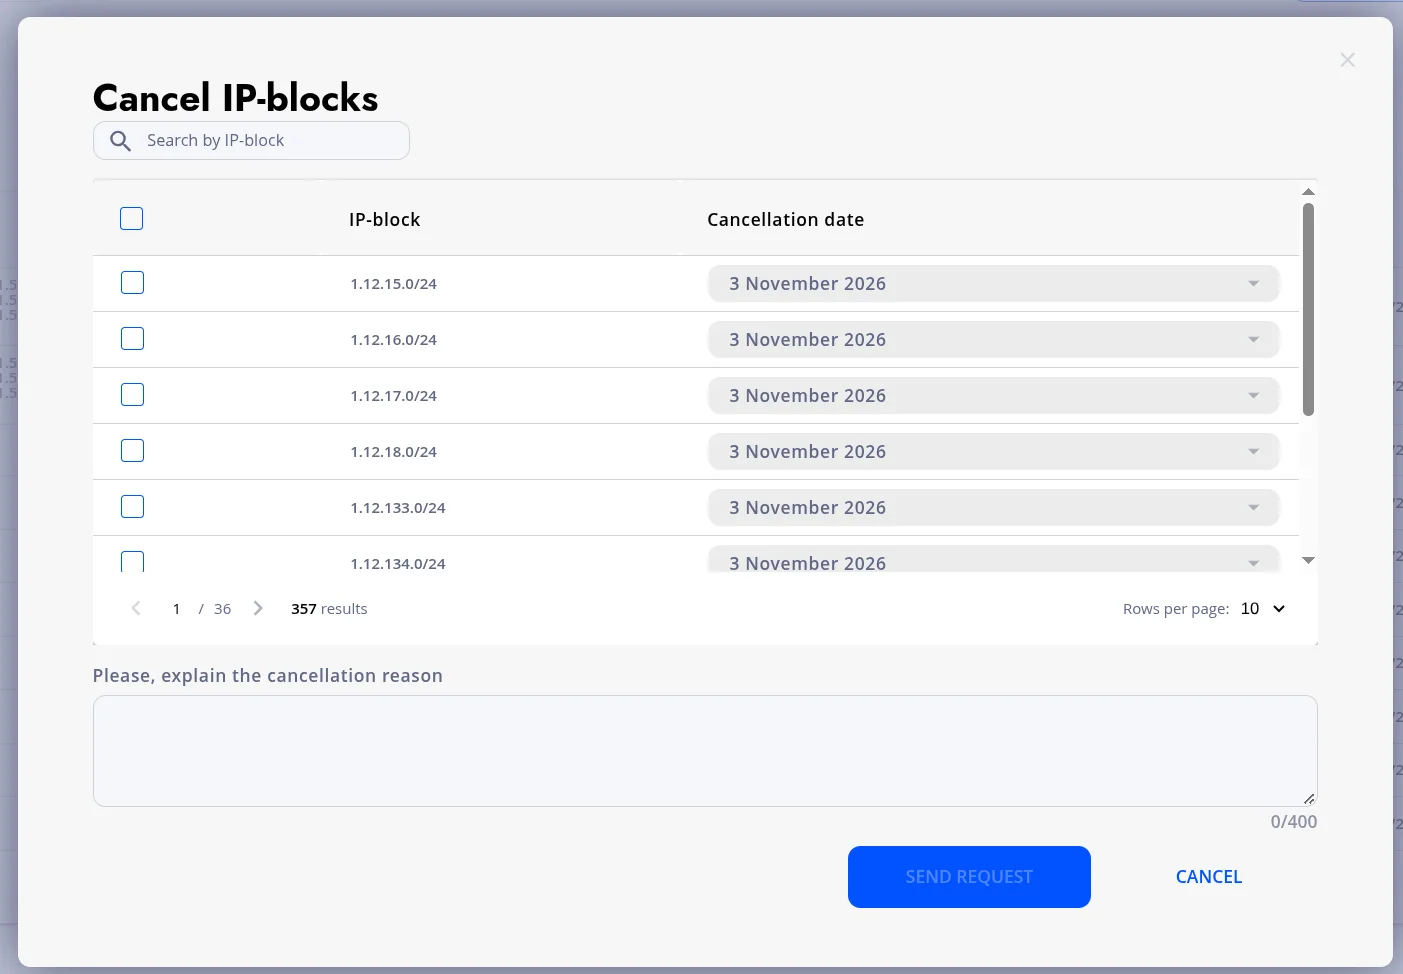
Task: Enable the checkbox for 1.12.133.0/24
Action: coord(132,507)
